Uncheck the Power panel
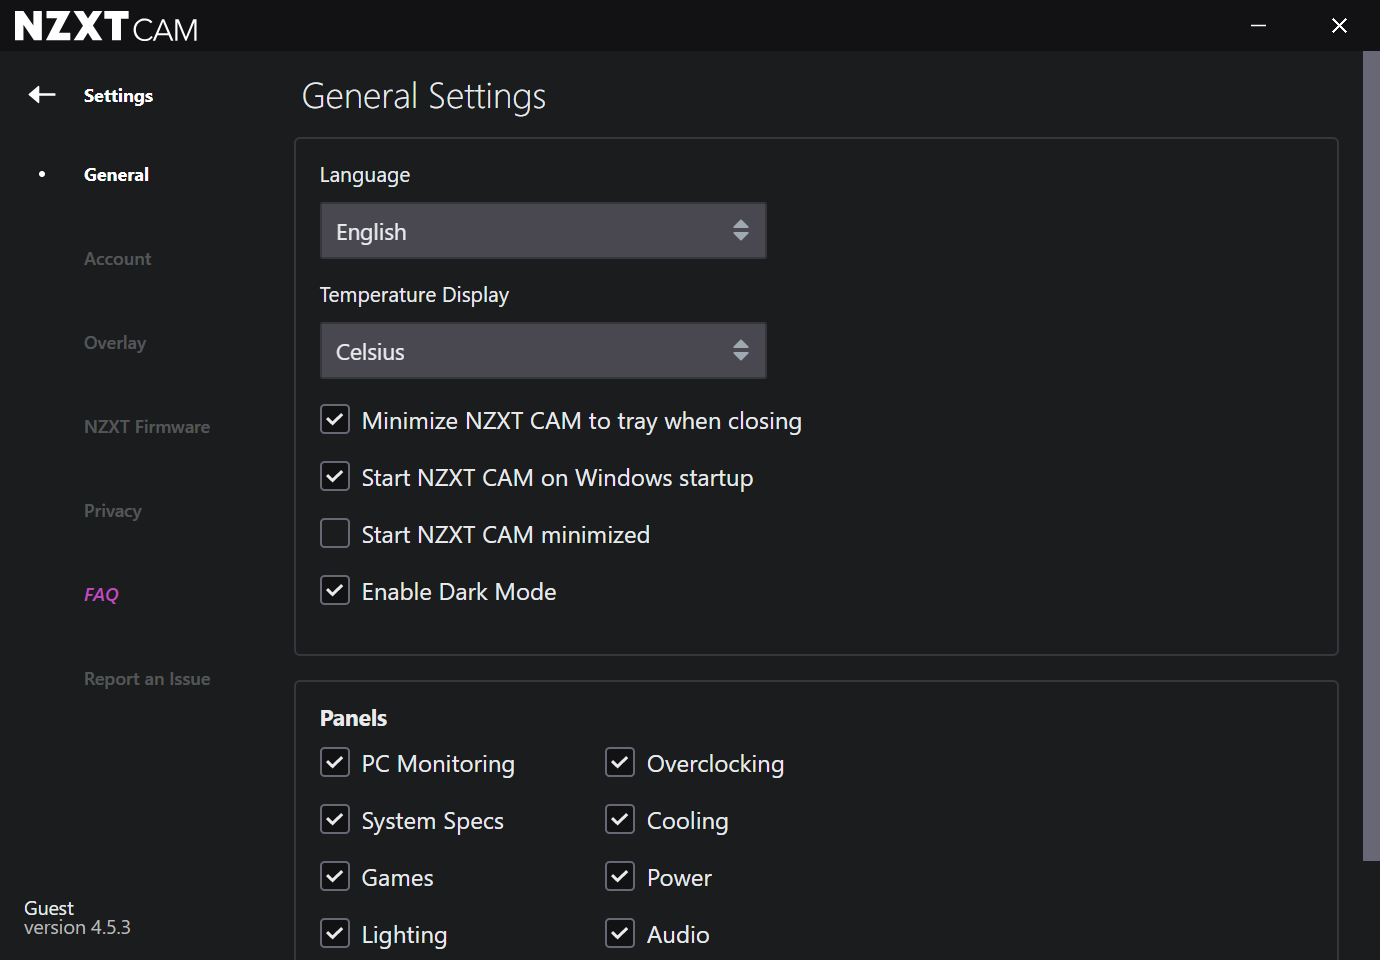Image resolution: width=1380 pixels, height=960 pixels. (620, 876)
